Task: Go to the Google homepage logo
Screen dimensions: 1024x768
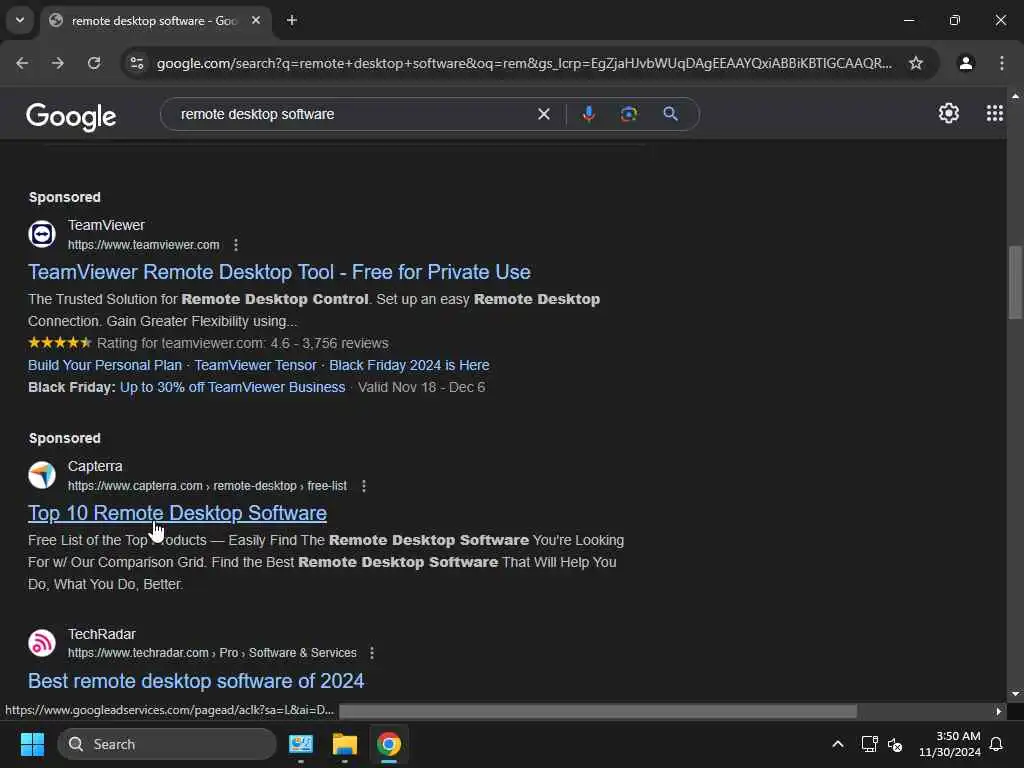Action: tap(71, 116)
